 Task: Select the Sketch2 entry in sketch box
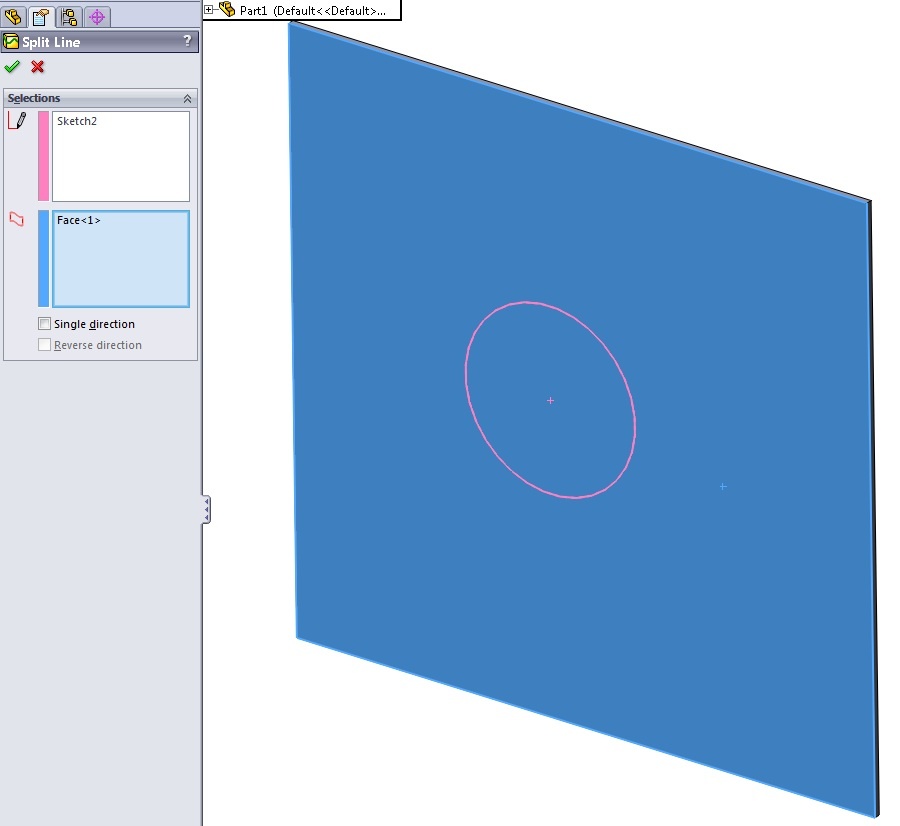point(77,121)
